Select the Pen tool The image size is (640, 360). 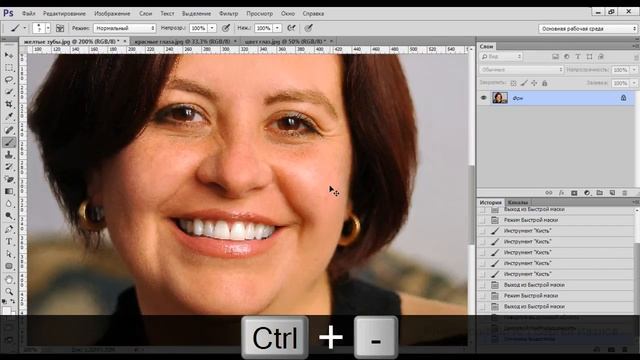point(9,229)
